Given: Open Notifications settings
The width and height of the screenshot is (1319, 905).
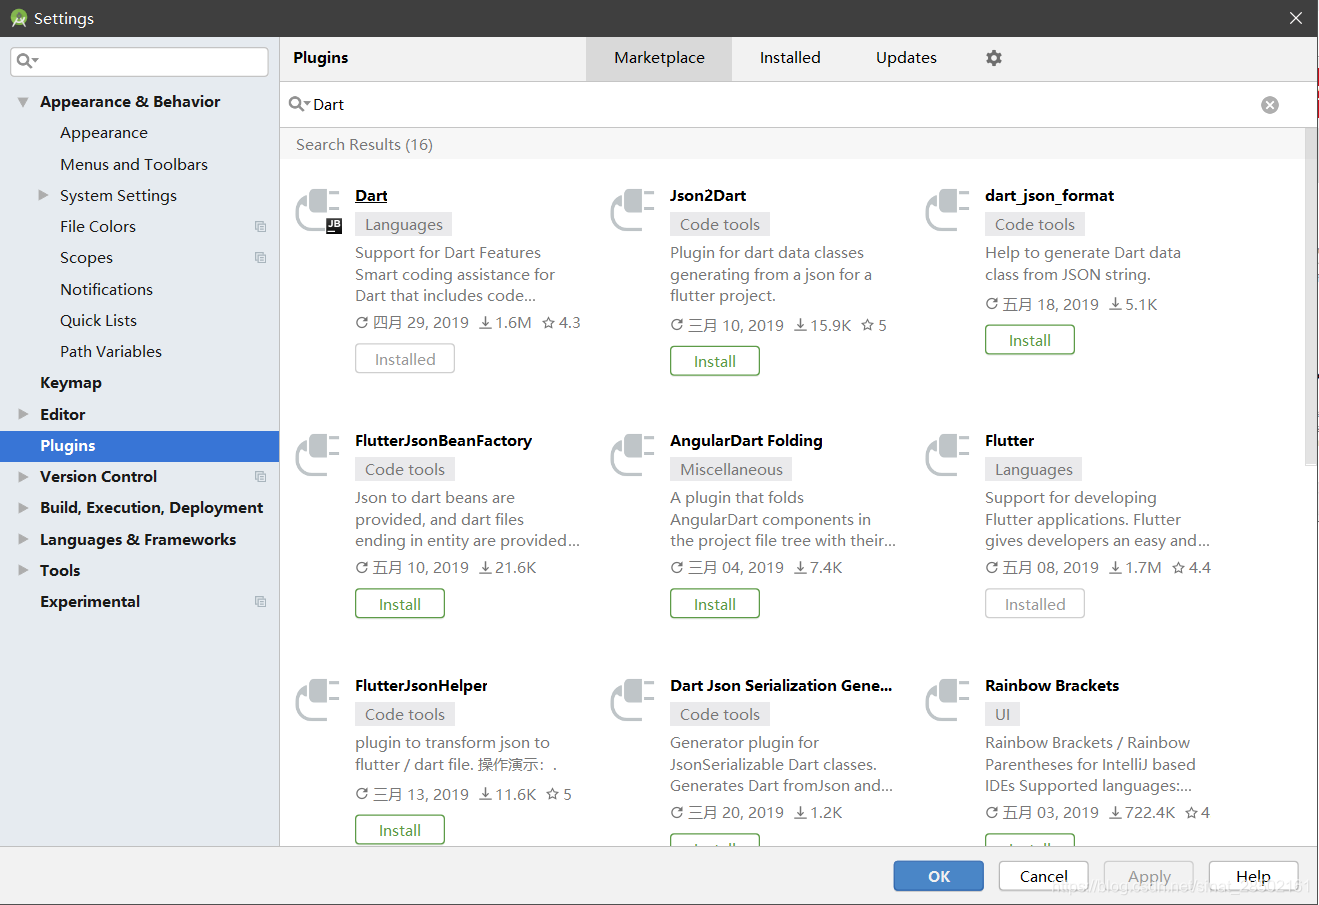Looking at the screenshot, I should [106, 289].
